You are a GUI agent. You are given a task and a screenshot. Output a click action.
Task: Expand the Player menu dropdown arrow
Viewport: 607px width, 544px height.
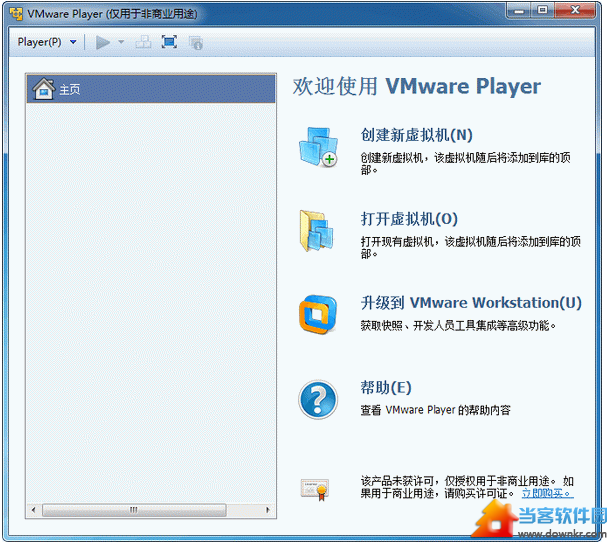point(73,42)
